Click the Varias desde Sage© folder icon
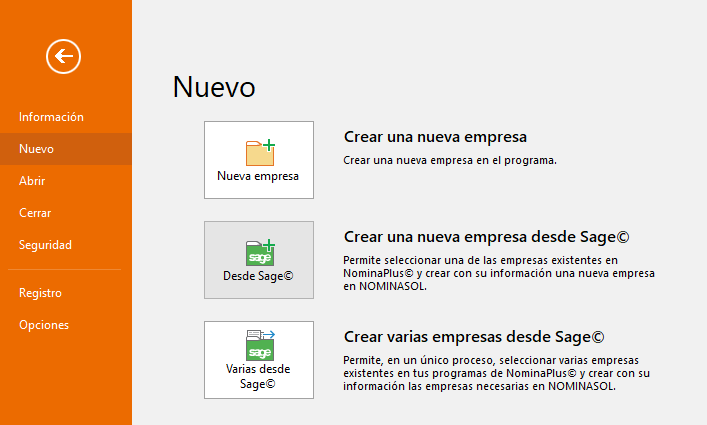This screenshot has height=425, width=707. (x=260, y=345)
